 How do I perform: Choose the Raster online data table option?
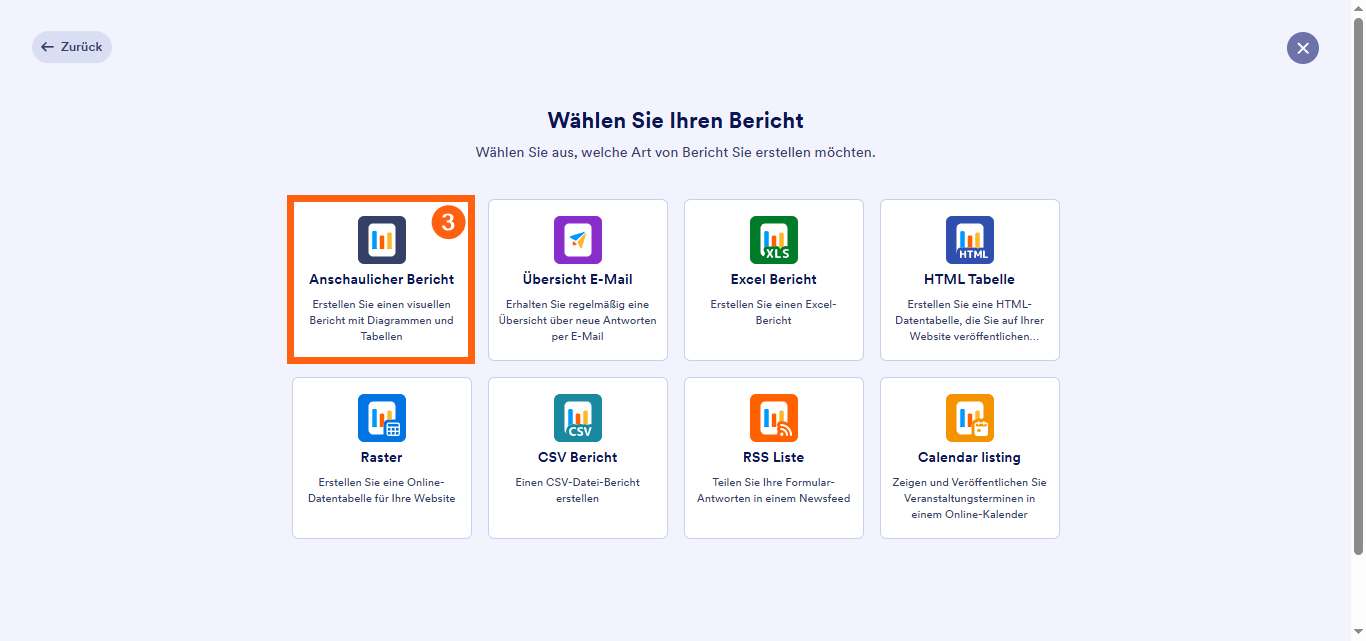click(x=381, y=458)
